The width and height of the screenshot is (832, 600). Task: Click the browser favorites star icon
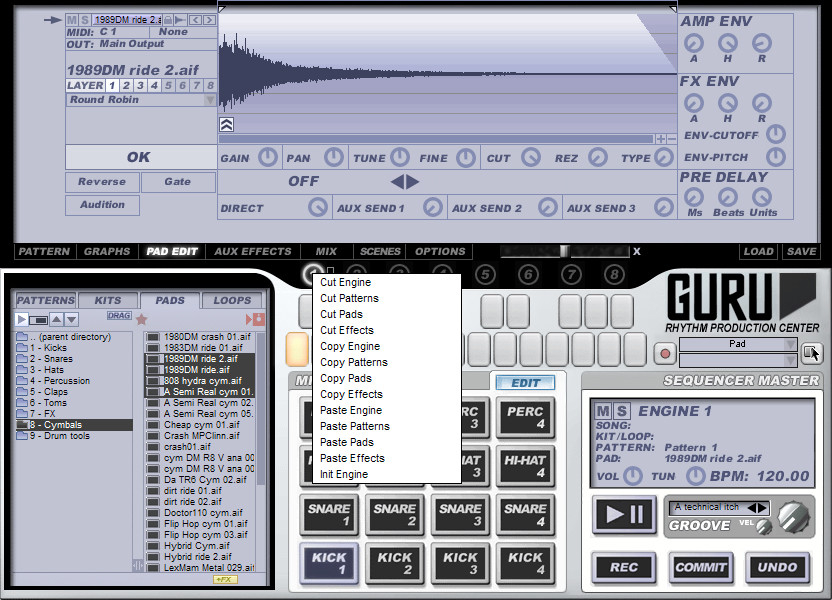click(x=141, y=319)
